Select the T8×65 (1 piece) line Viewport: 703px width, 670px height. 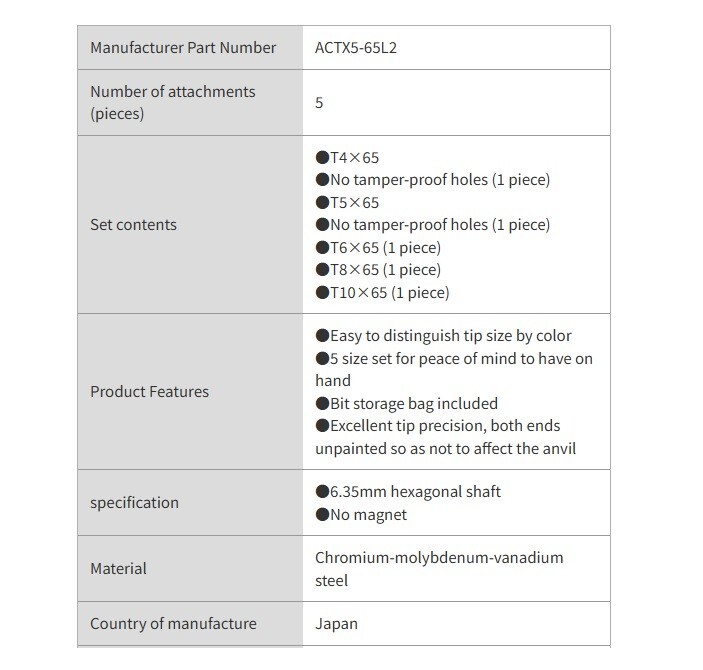coord(378,270)
